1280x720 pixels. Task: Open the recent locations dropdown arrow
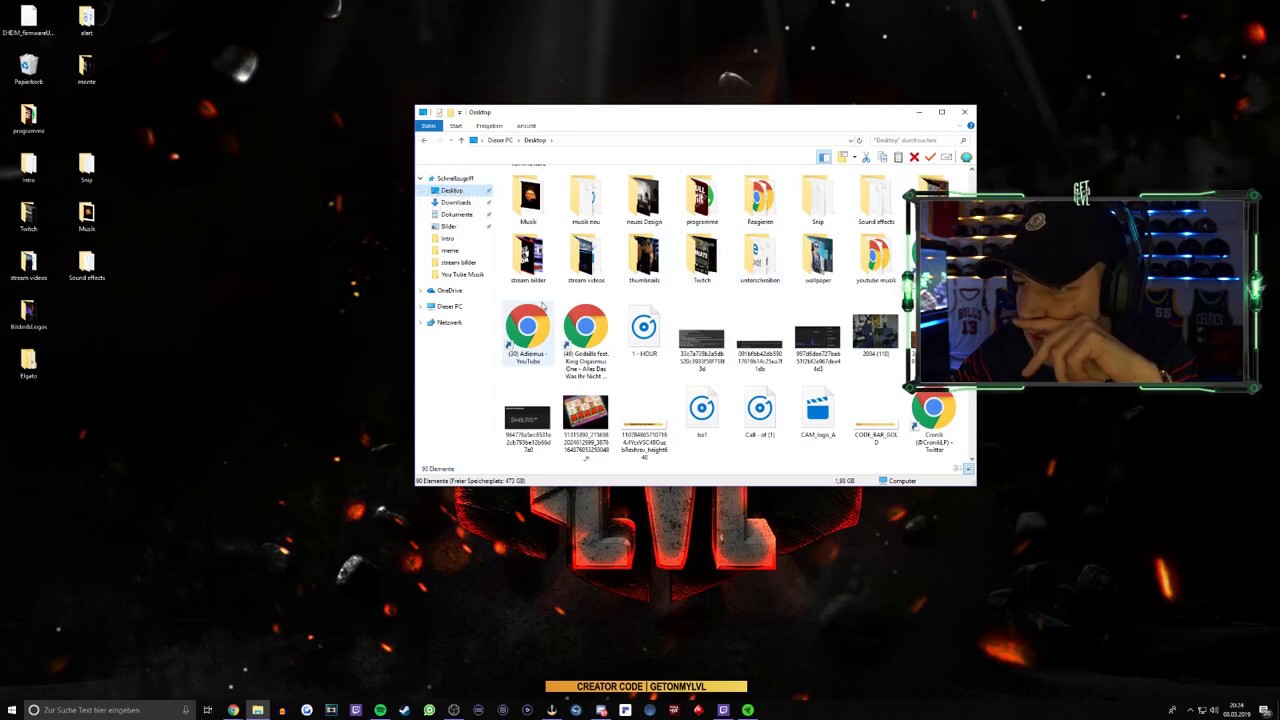coord(449,140)
